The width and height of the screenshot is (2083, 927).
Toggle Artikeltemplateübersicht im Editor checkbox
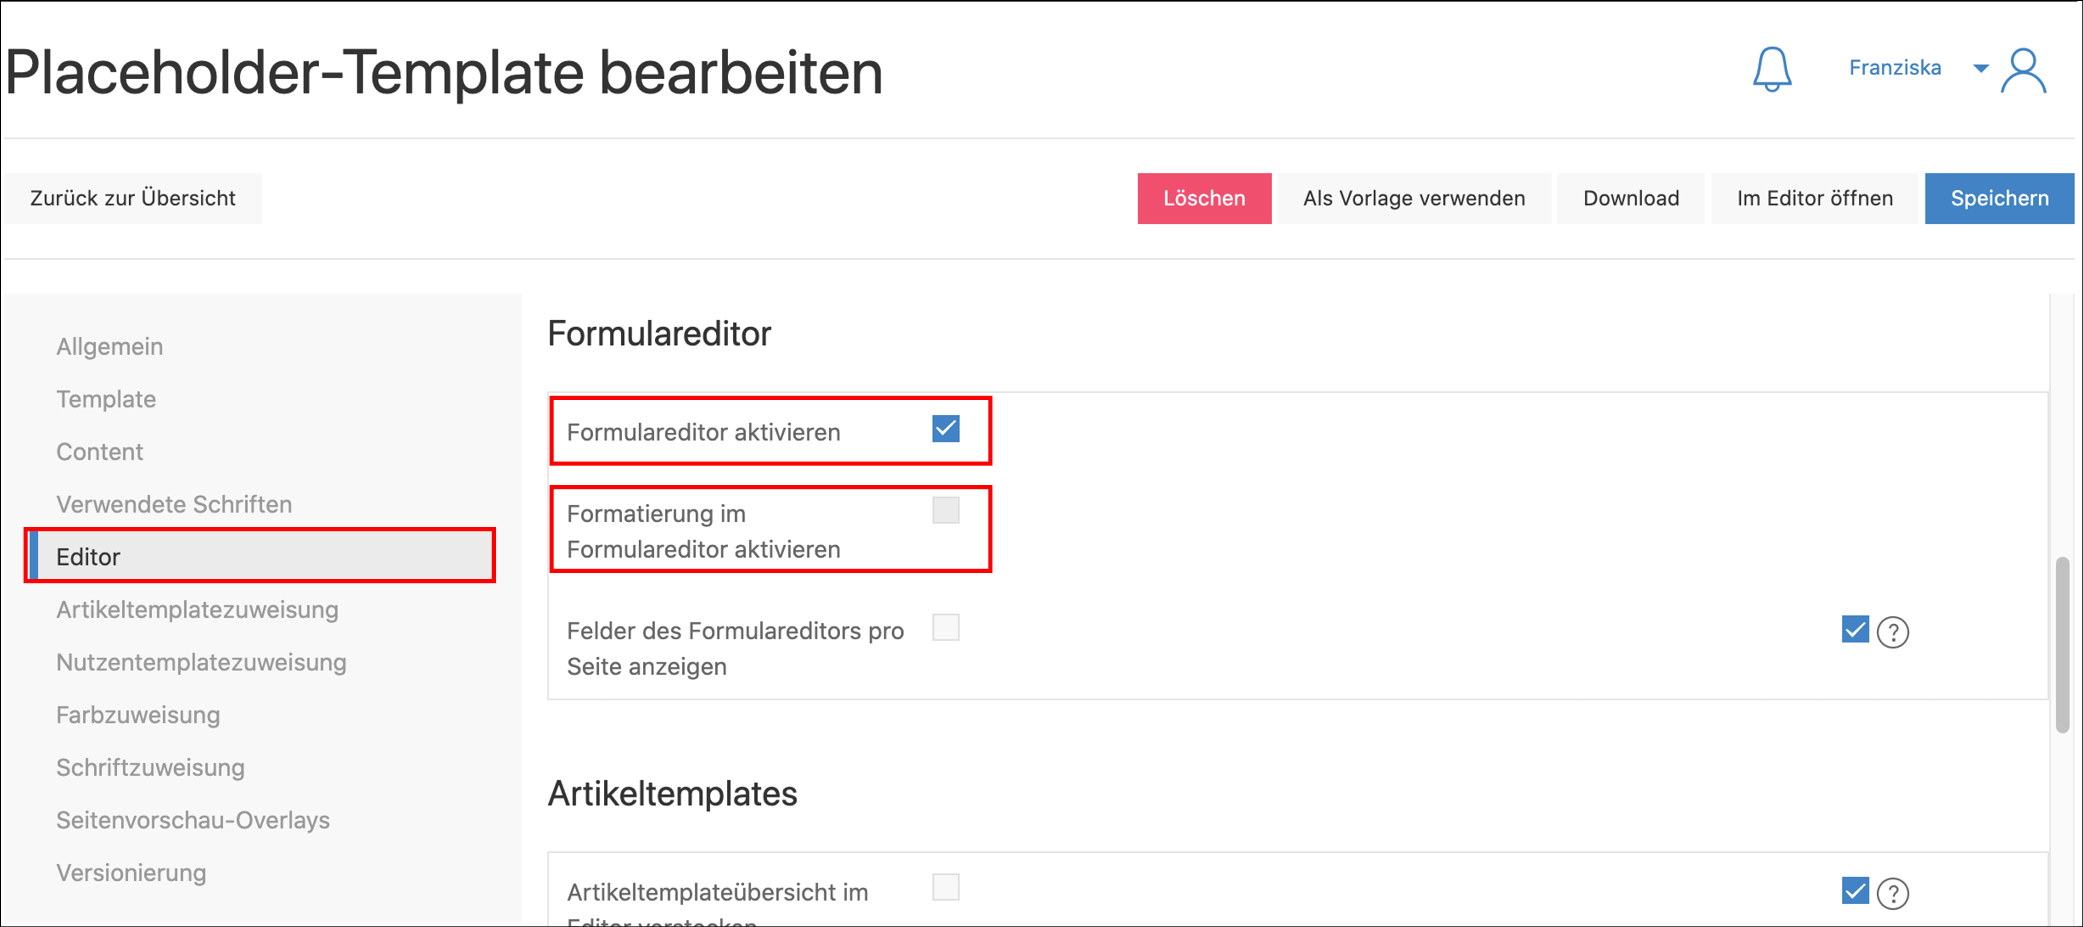(x=945, y=888)
